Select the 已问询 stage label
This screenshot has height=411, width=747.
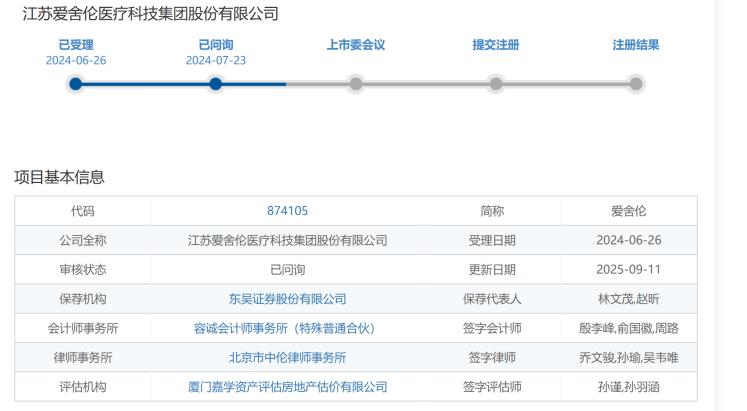tap(216, 45)
